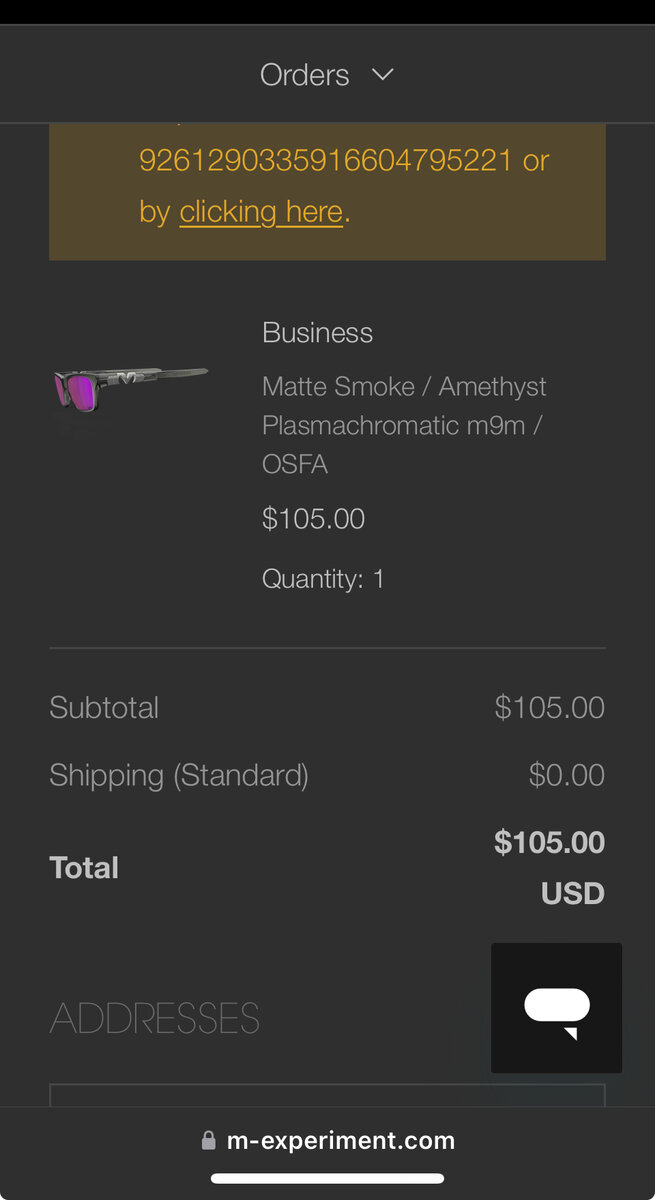Image resolution: width=655 pixels, height=1200 pixels.
Task: Click the bold Total label
Action: tap(84, 868)
